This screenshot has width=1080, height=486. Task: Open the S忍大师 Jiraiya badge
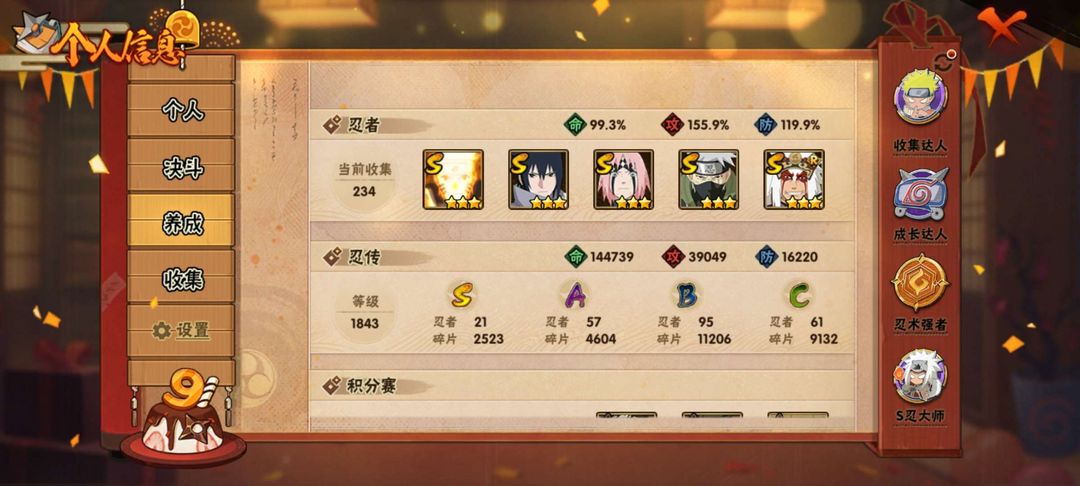(x=920, y=376)
